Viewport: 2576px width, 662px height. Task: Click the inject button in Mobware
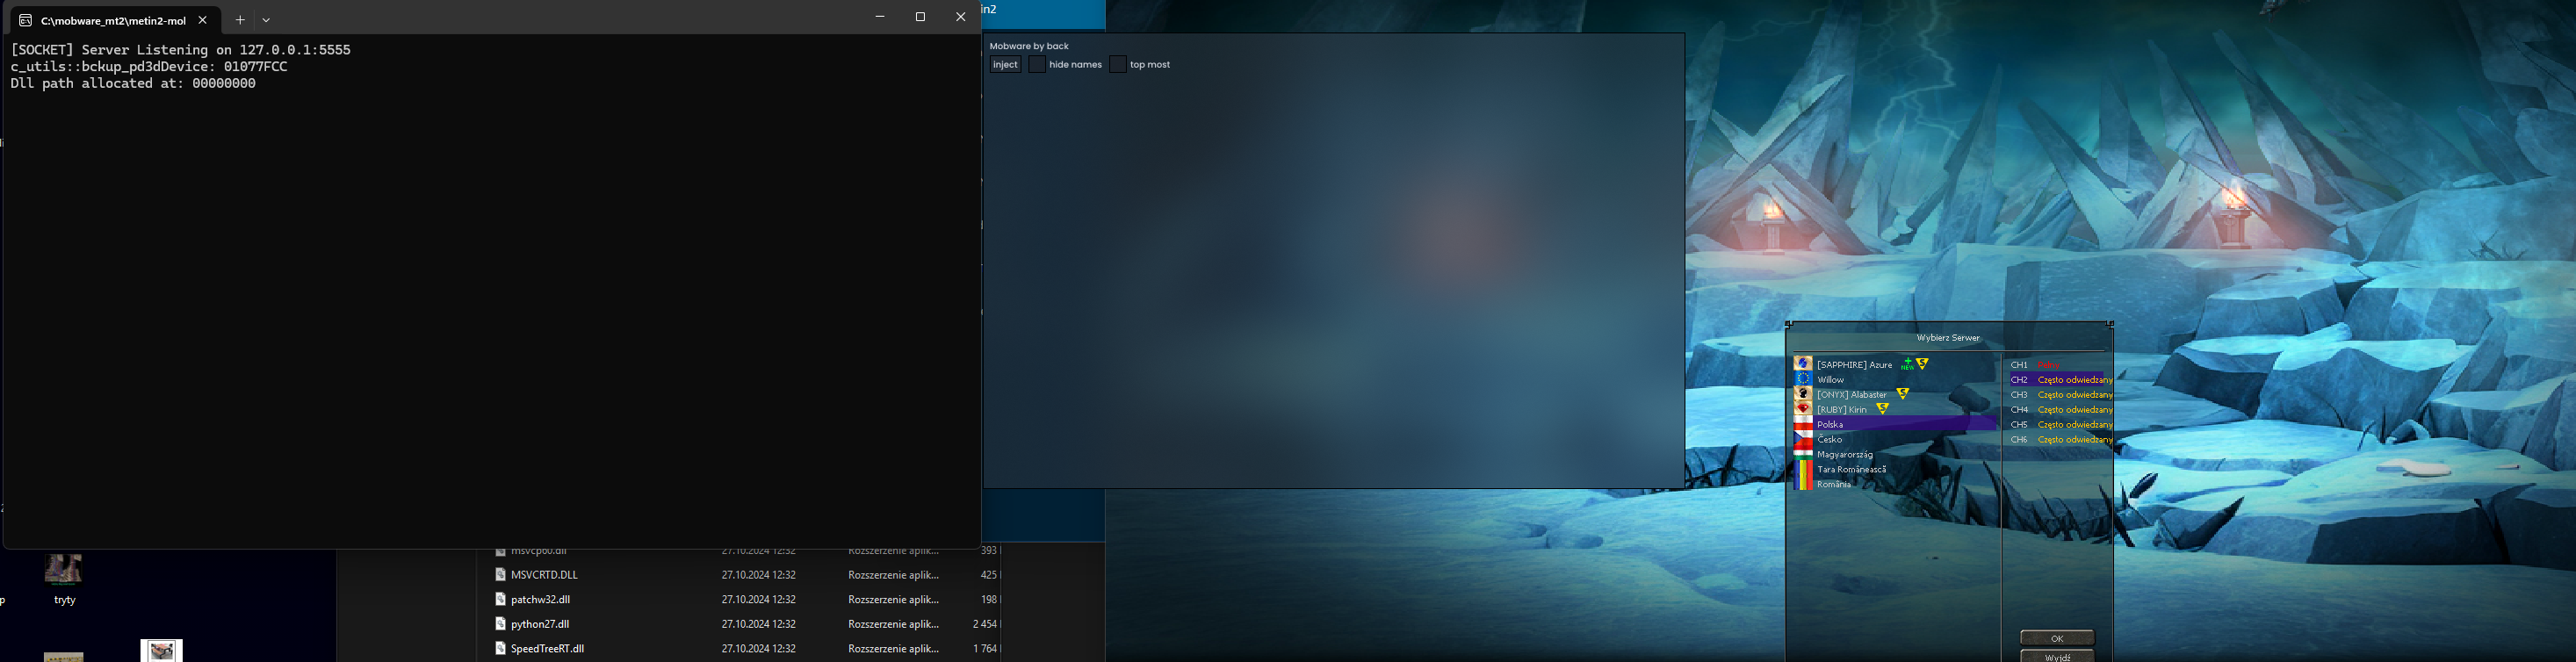[1005, 65]
